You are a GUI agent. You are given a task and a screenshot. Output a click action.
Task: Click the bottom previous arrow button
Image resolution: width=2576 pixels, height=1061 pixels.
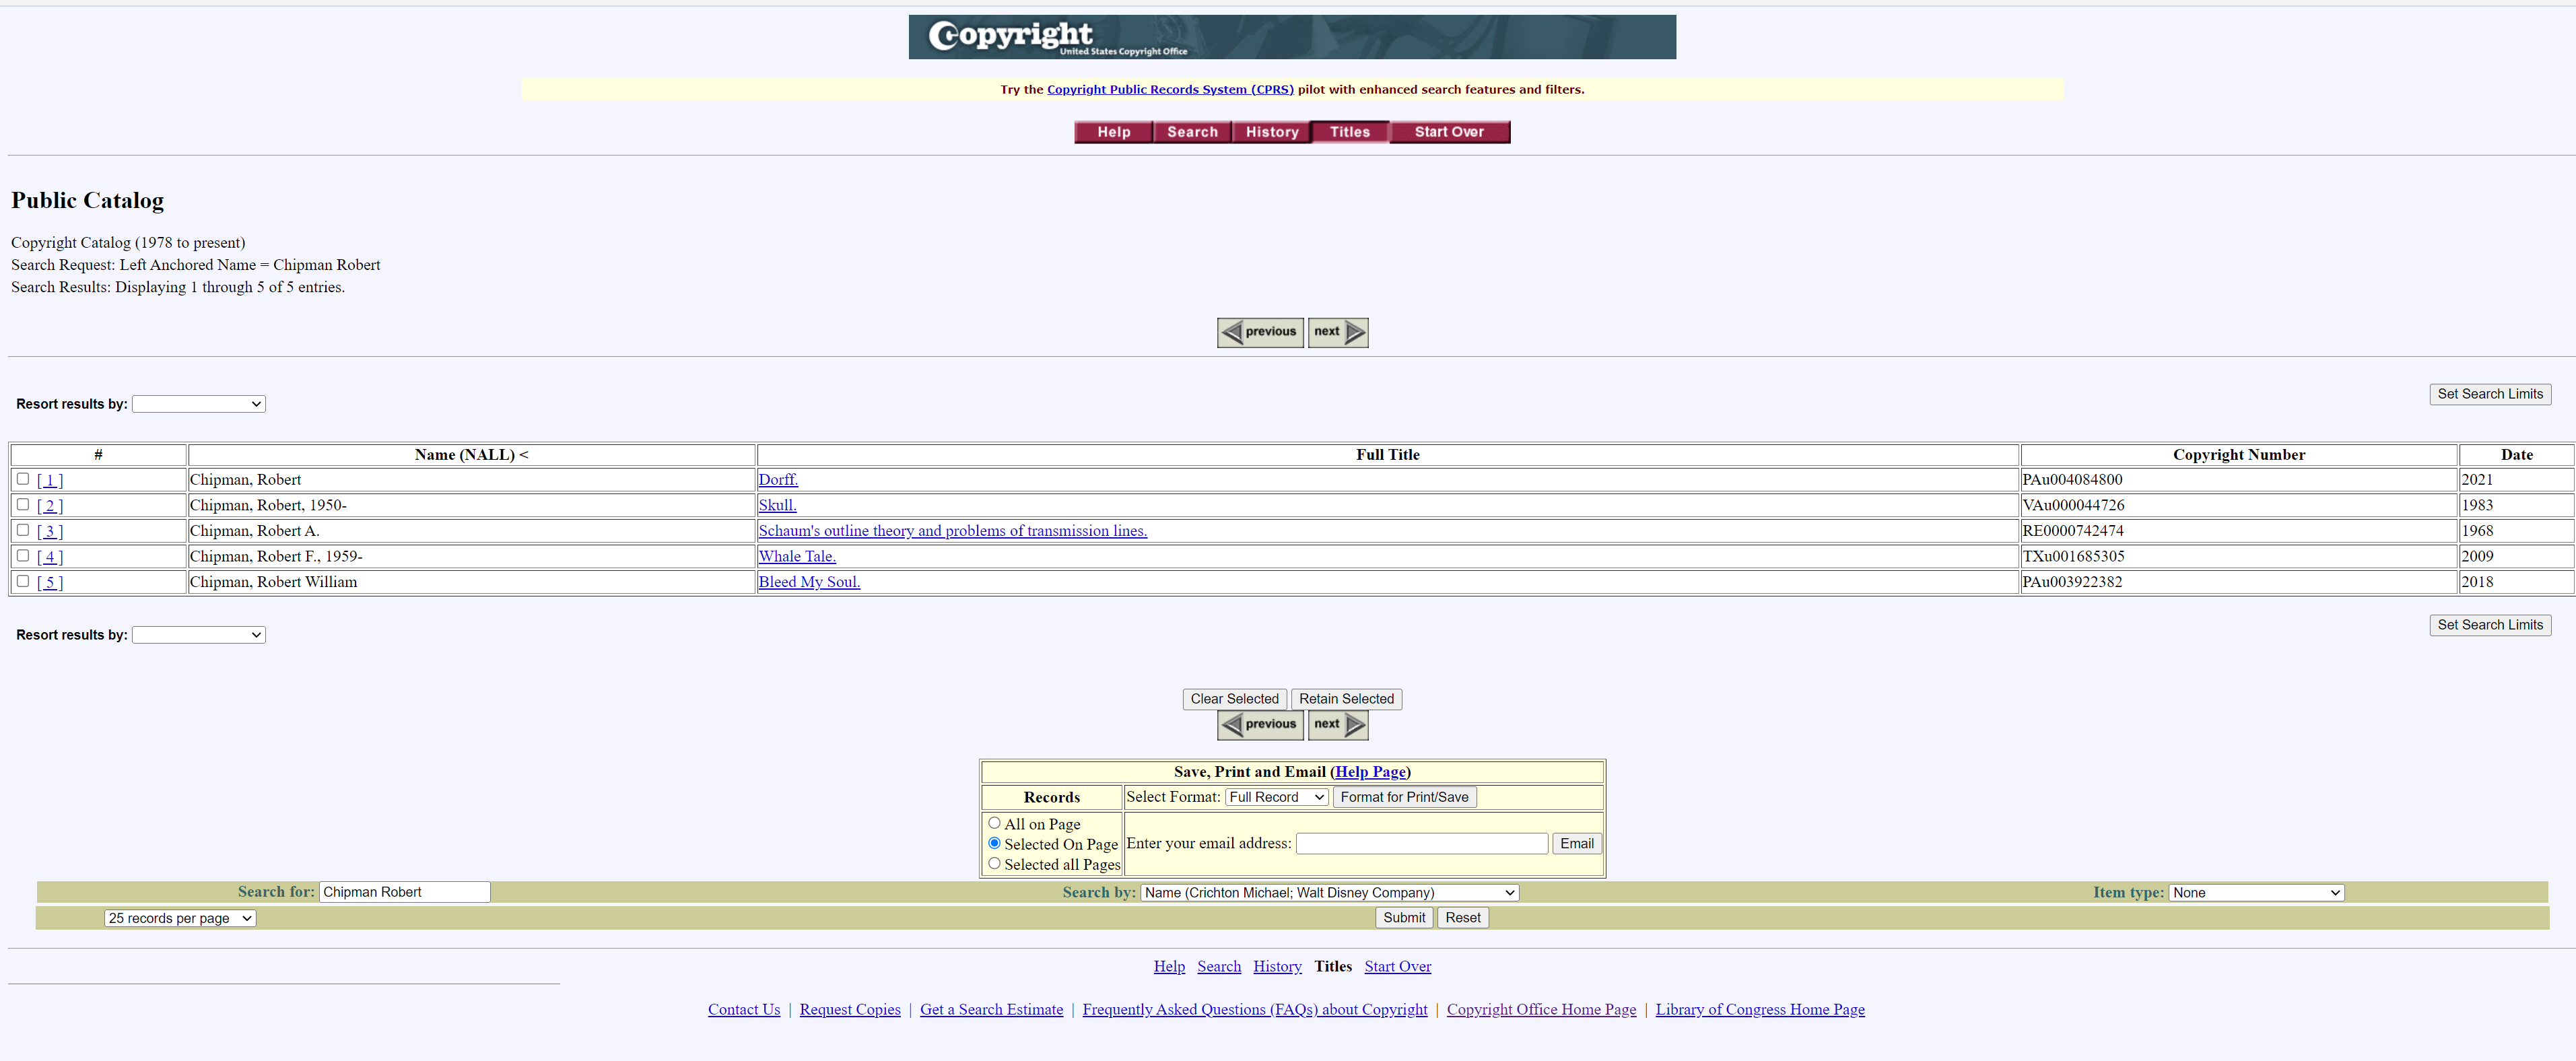pos(1259,724)
